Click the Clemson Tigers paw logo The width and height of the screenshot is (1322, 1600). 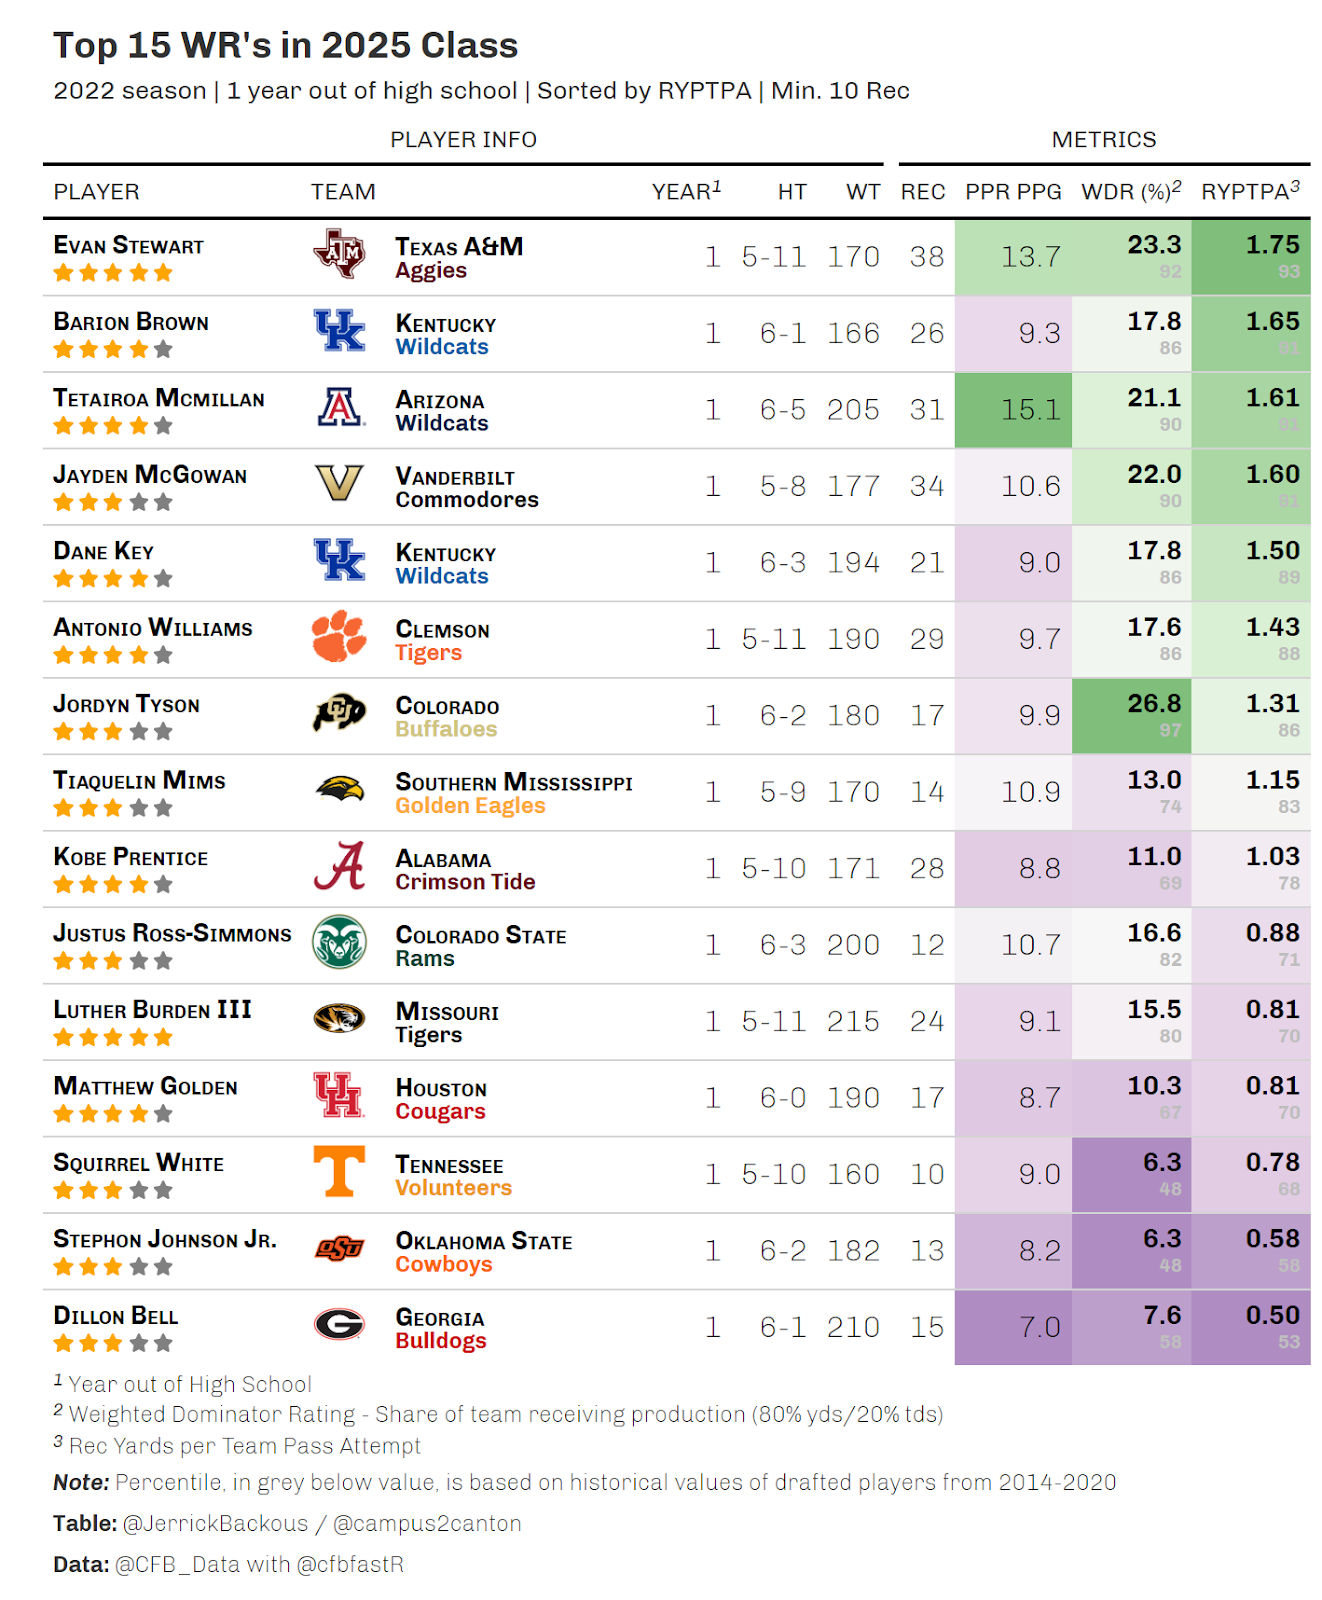pos(339,637)
